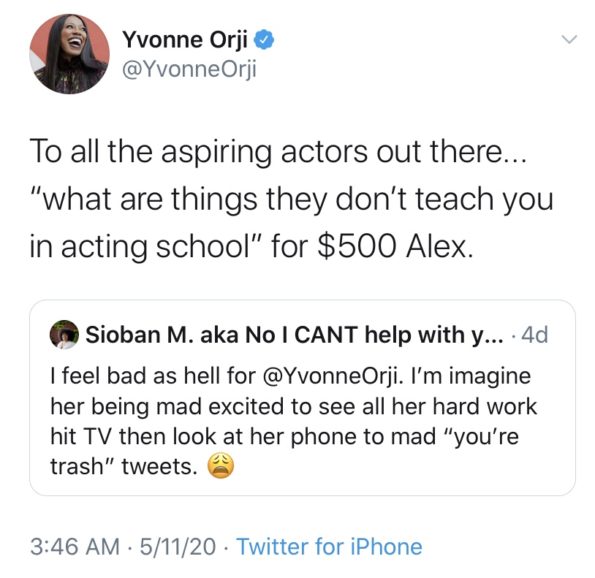Open Sioban M.'s small avatar icon
595x578 pixels.
(64, 334)
